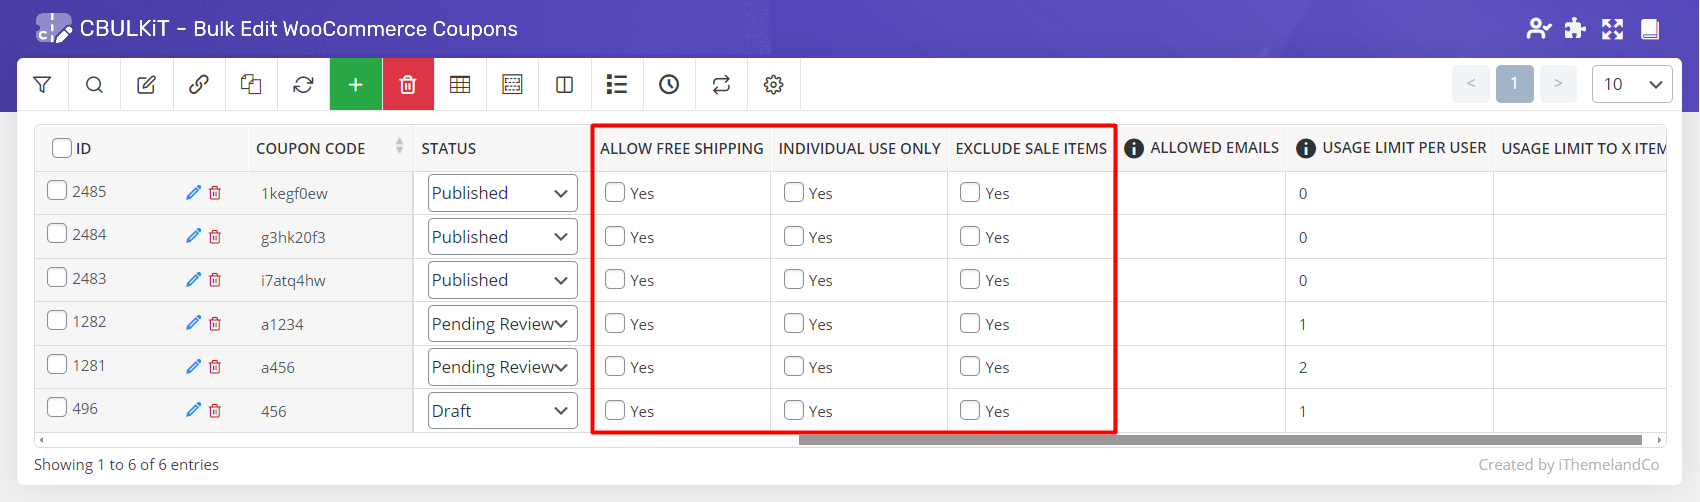Viewport: 1700px width, 502px height.
Task: Click the search magnifier icon
Action: [94, 85]
